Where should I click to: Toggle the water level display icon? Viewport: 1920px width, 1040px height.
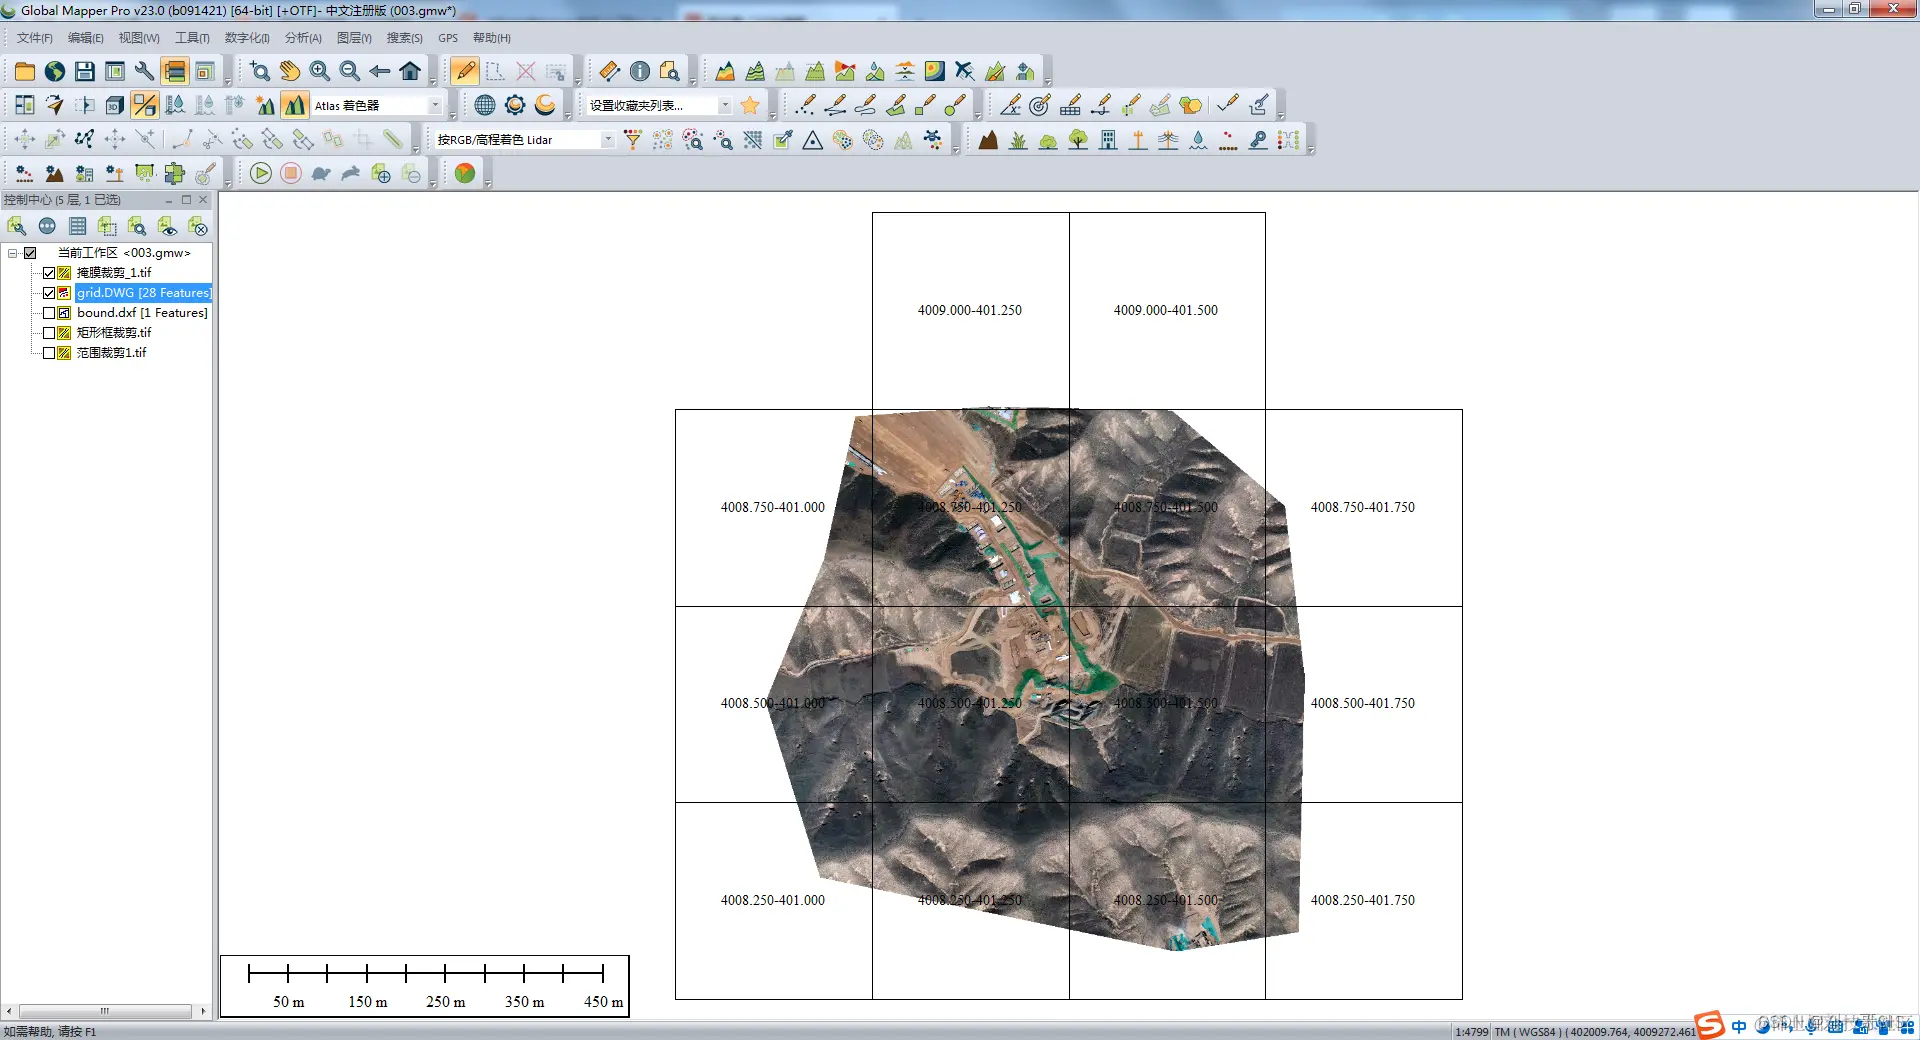click(175, 105)
